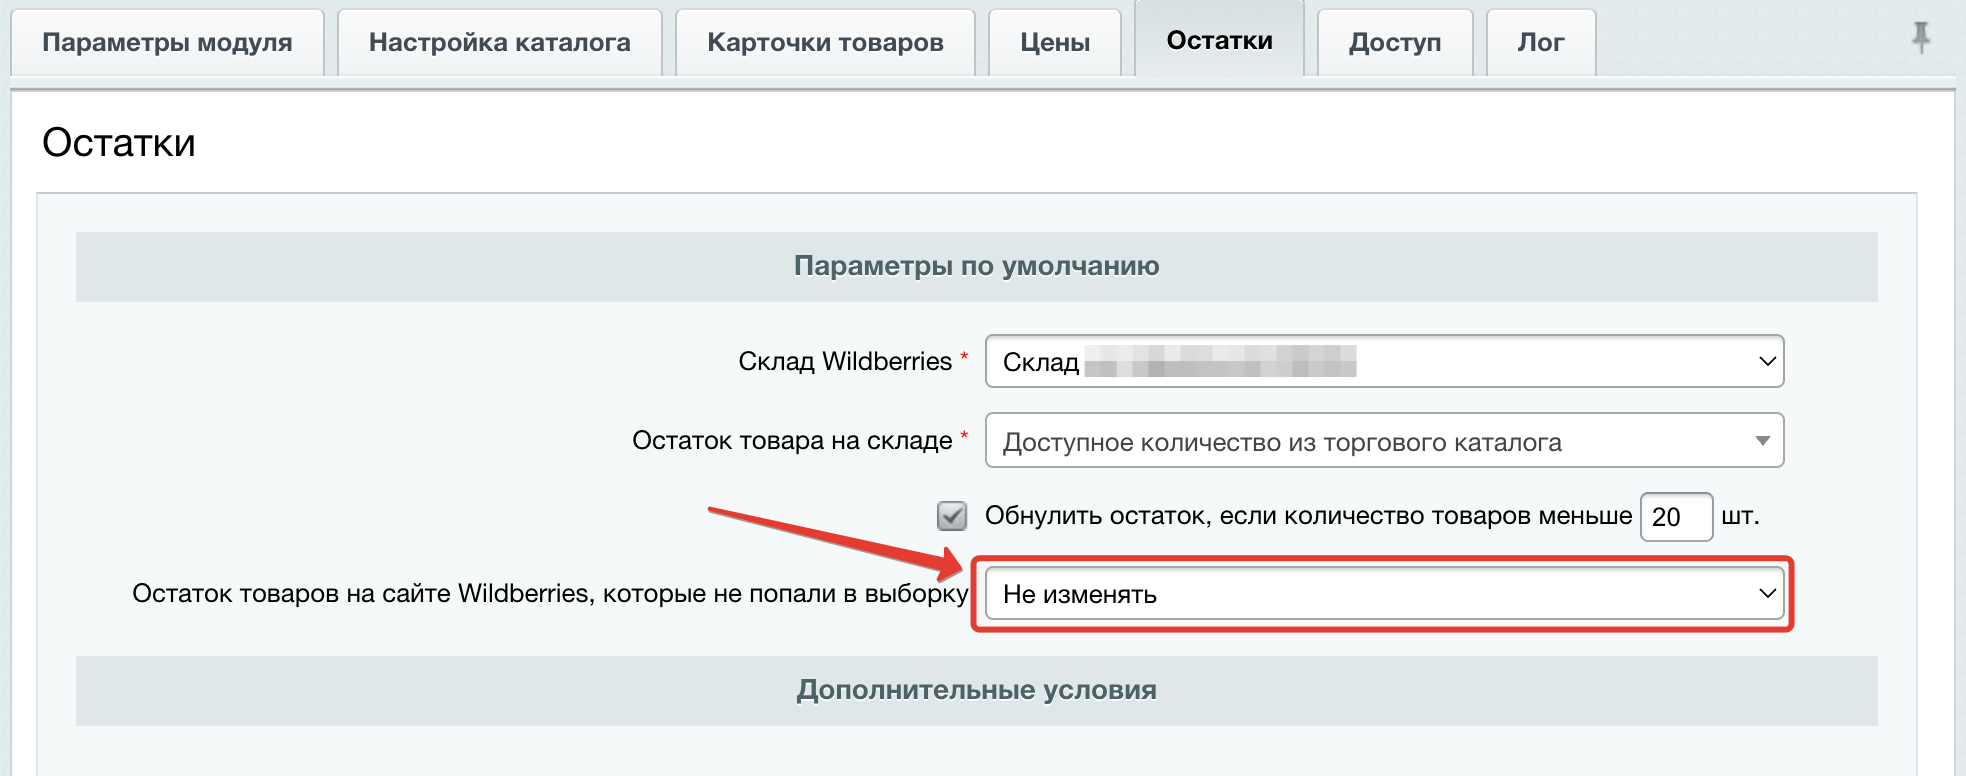Click the Параметры по умолчанию section header

coord(976,266)
